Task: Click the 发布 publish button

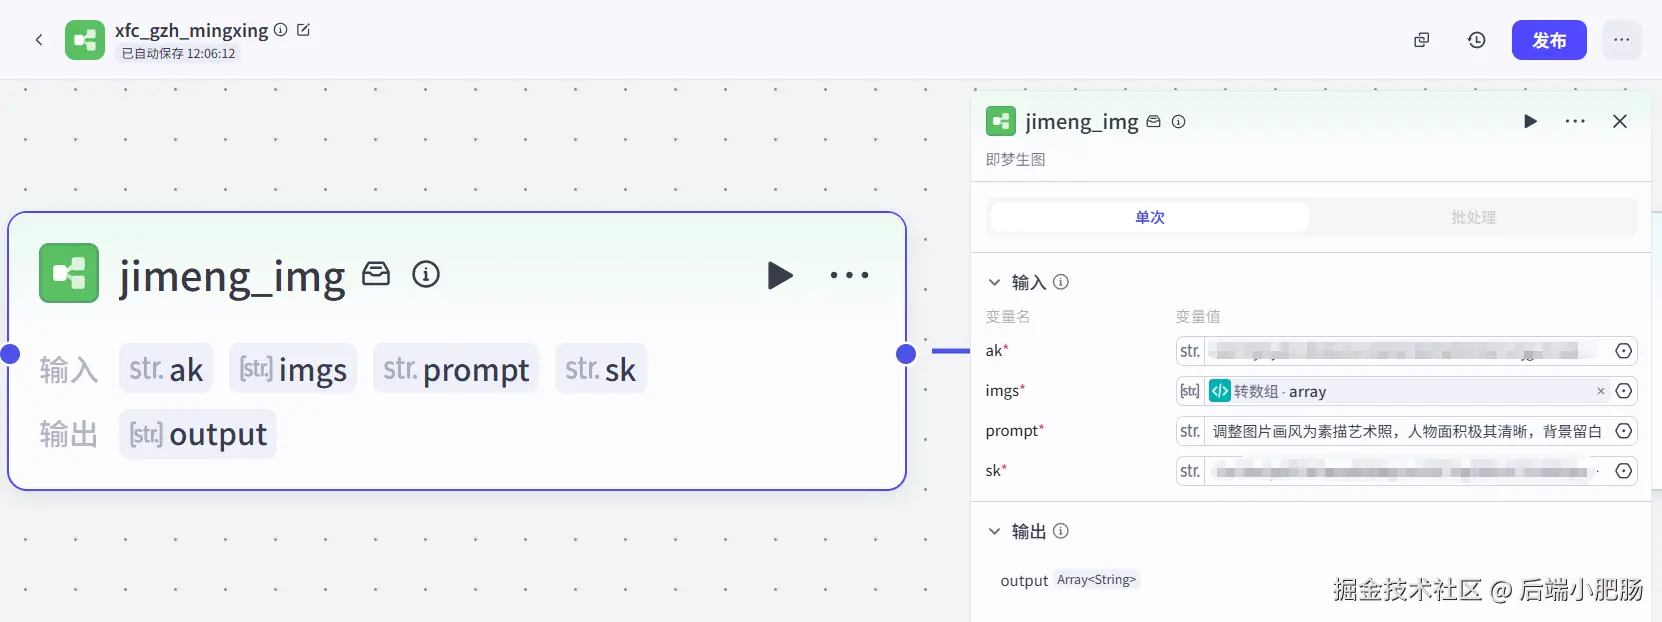Action: click(1549, 40)
